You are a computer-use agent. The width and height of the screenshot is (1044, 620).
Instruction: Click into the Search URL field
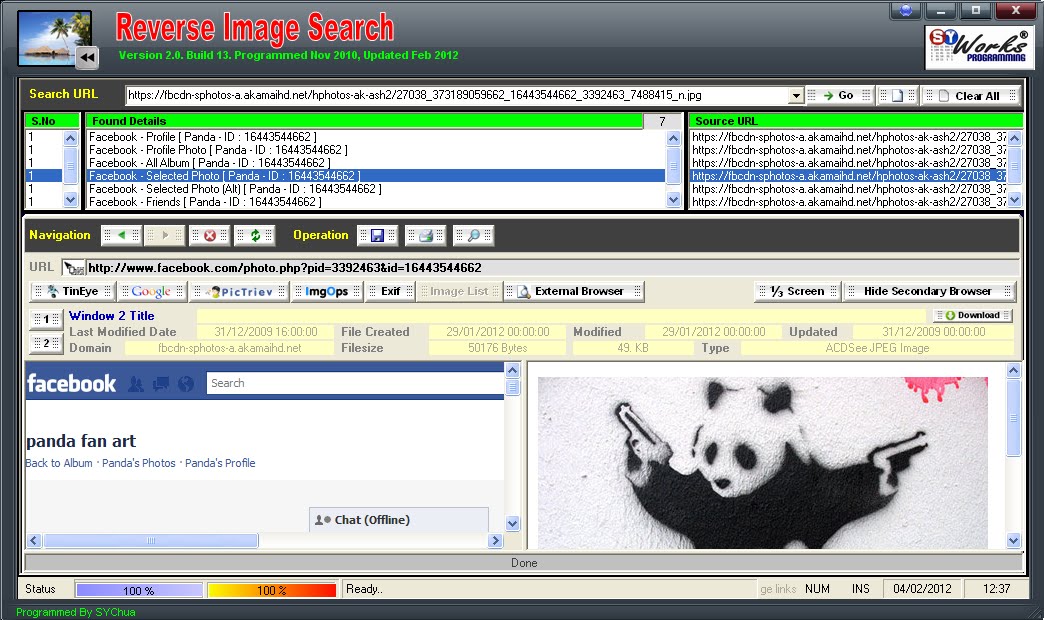pos(457,95)
